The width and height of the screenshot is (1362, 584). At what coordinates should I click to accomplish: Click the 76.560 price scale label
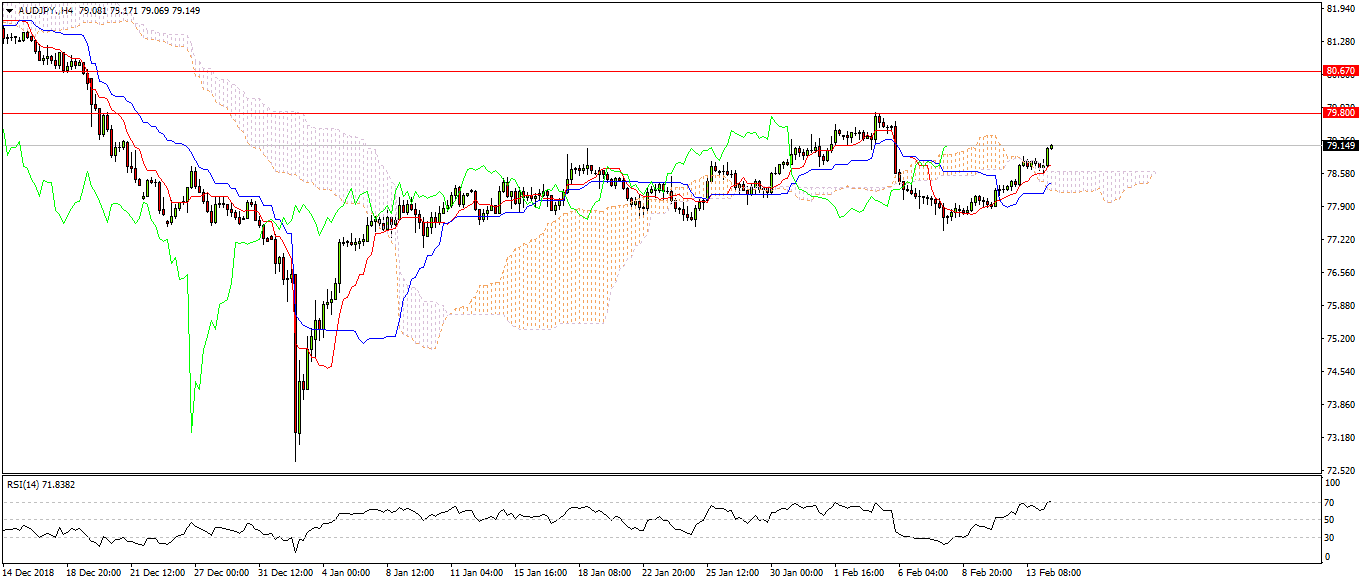[x=1339, y=273]
